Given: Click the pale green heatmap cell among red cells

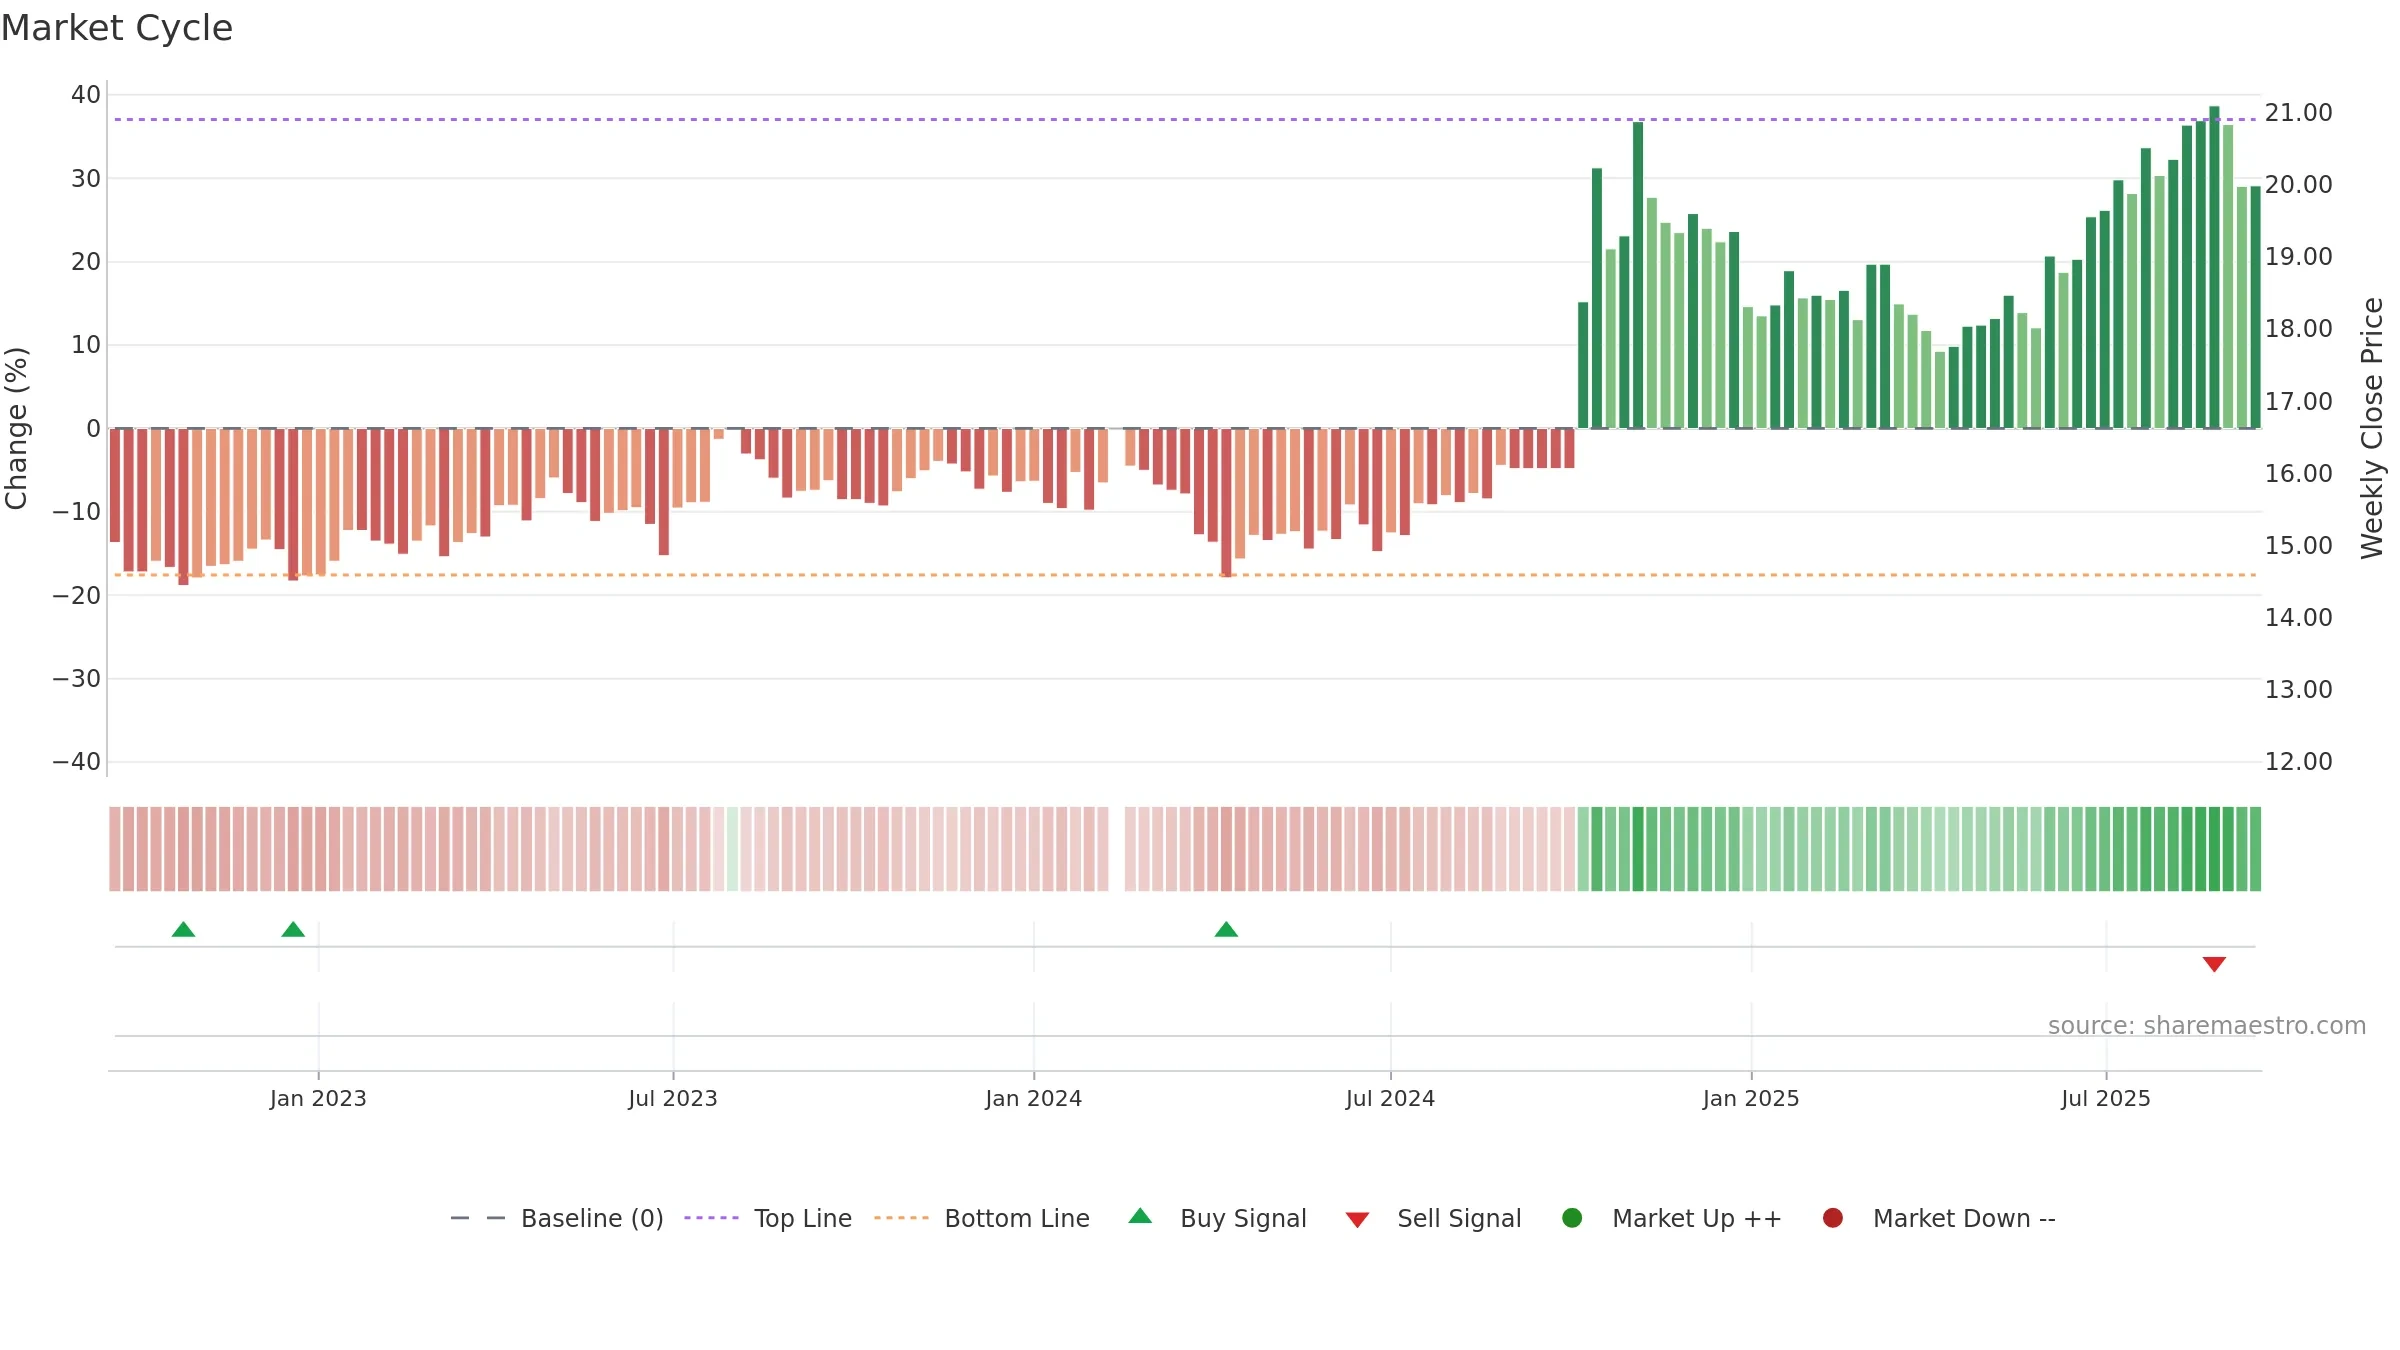Looking at the screenshot, I should (732, 849).
